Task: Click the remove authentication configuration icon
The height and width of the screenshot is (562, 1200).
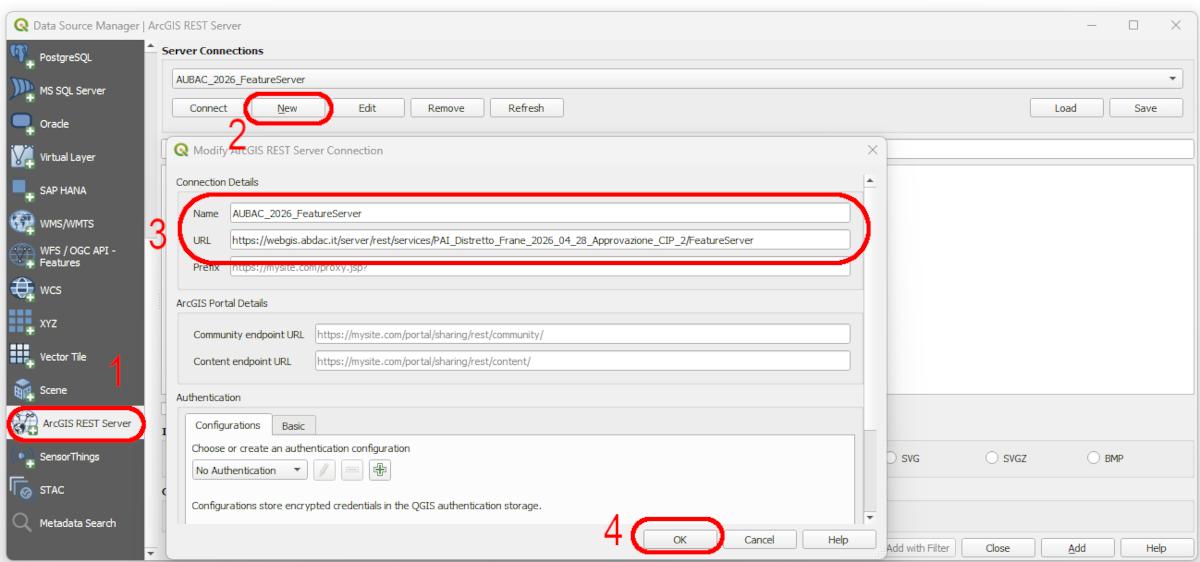Action: [x=352, y=470]
